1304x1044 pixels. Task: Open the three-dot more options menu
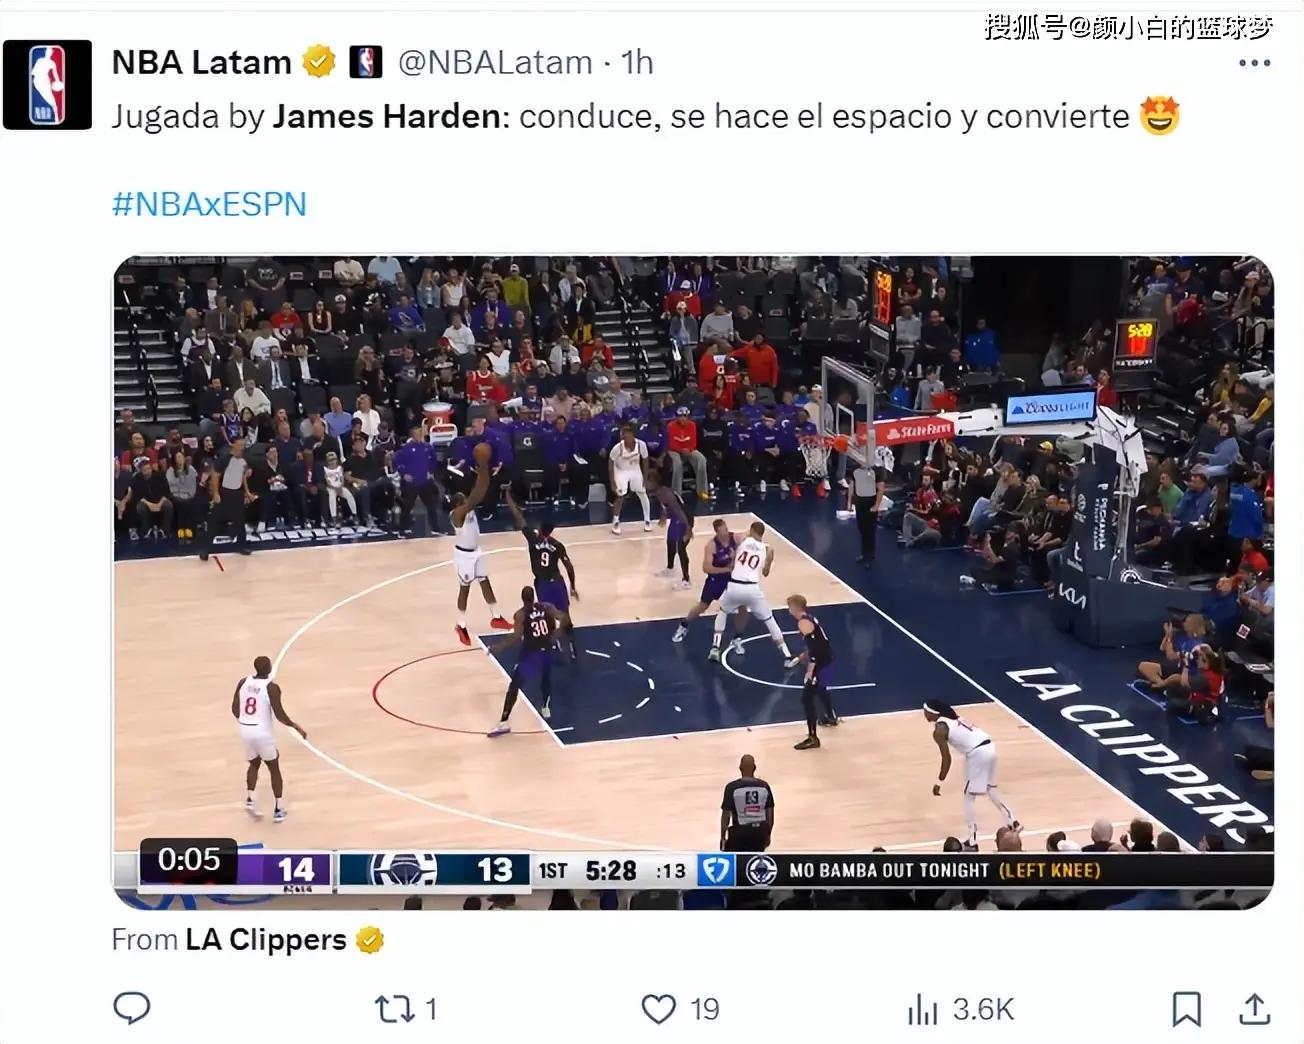point(1254,63)
